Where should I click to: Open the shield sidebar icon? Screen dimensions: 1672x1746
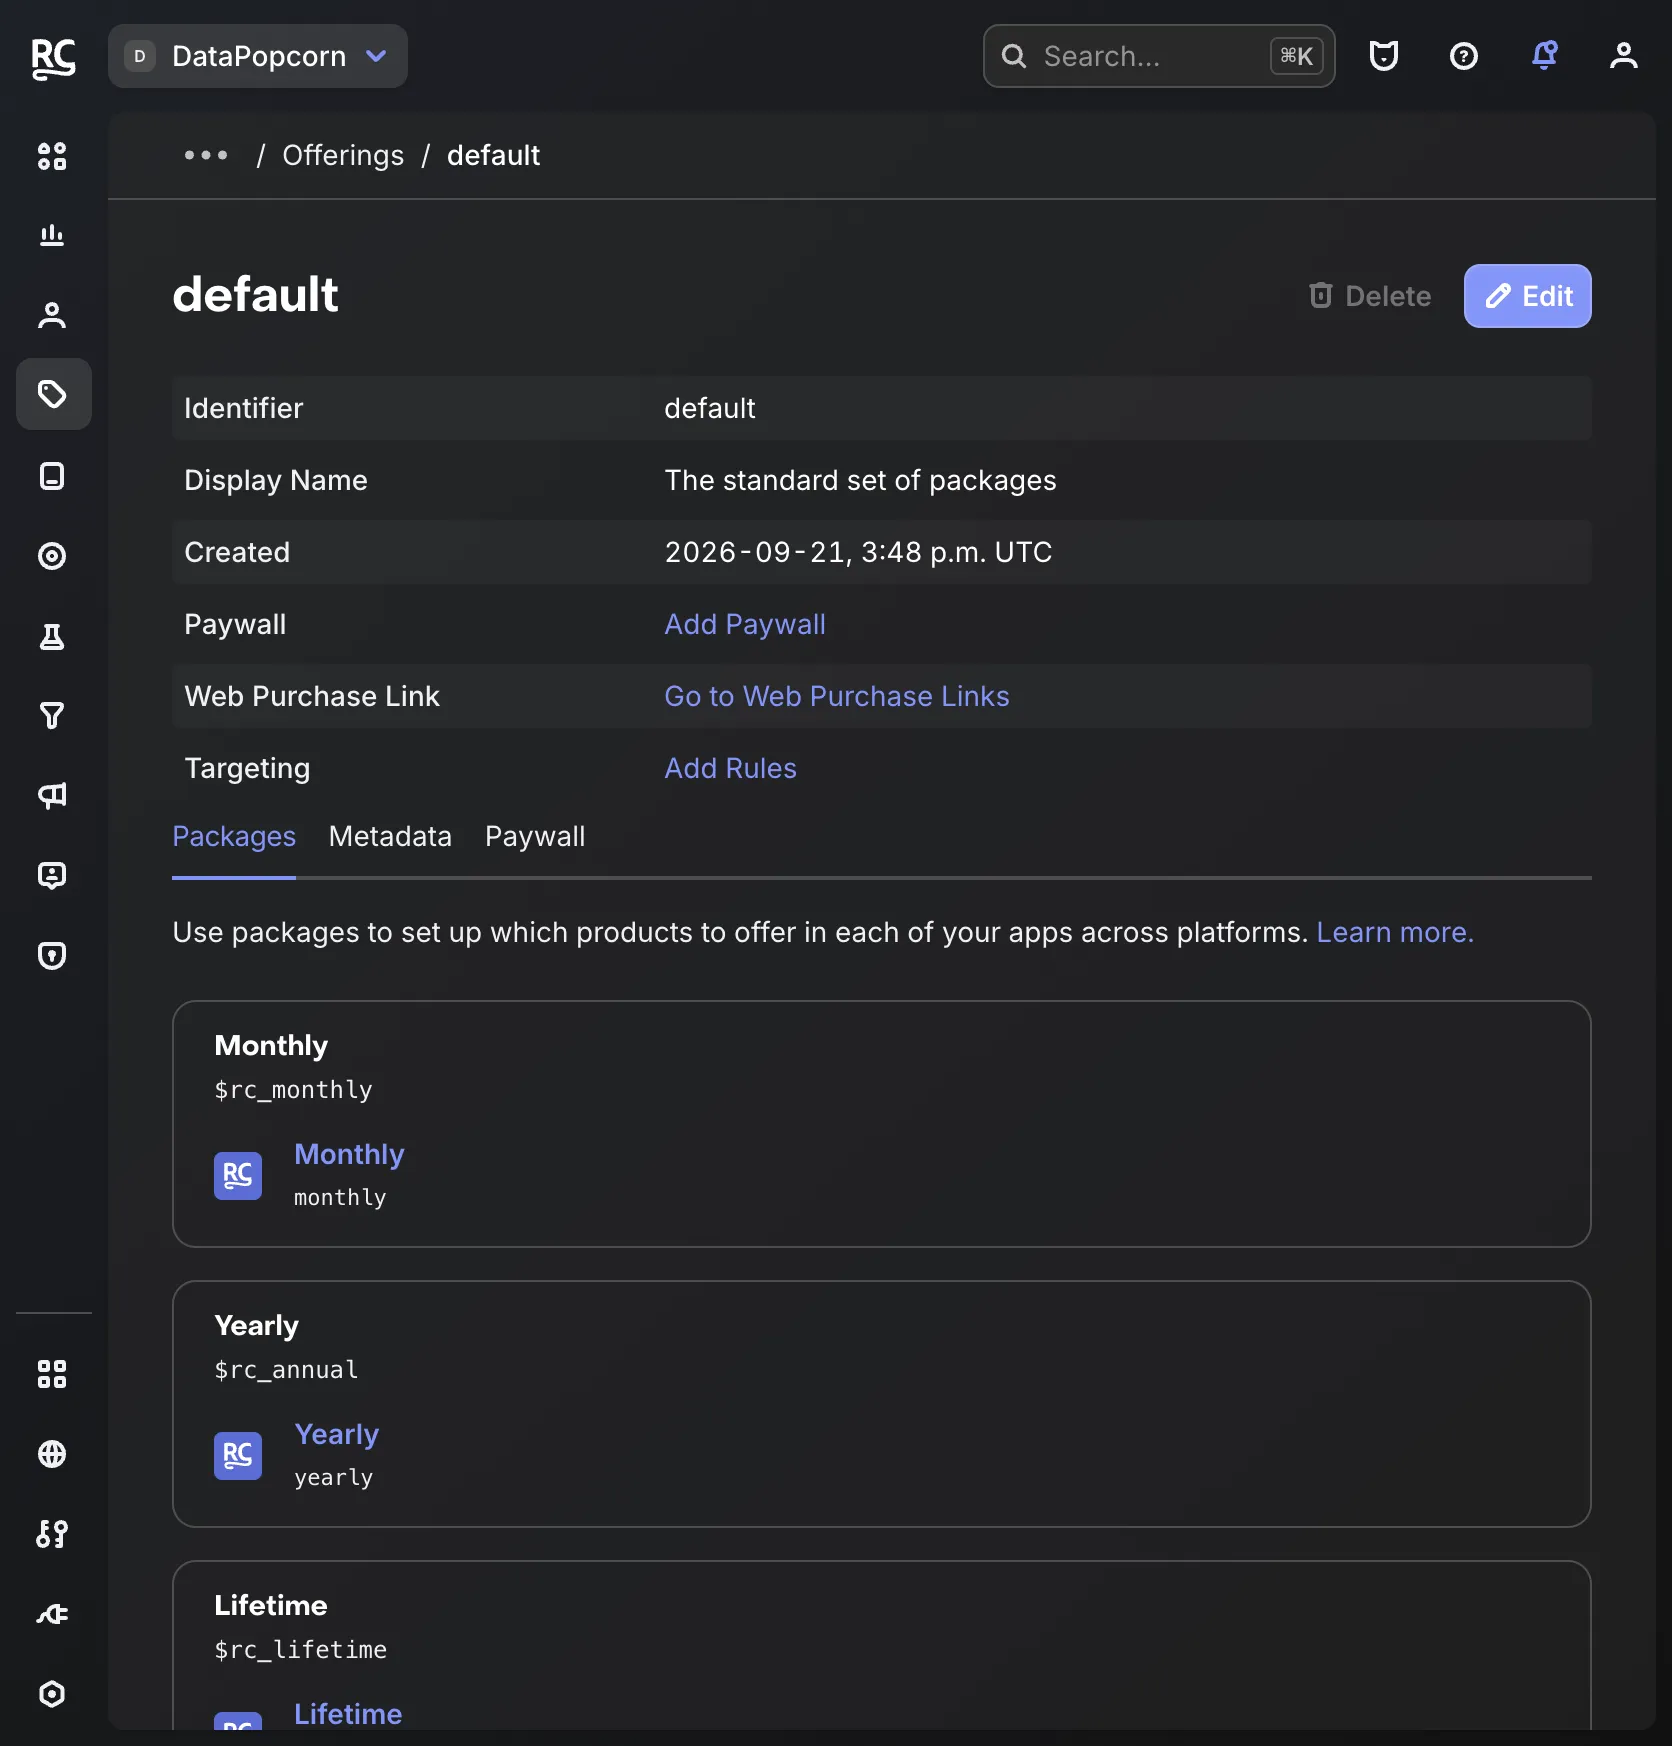click(52, 956)
